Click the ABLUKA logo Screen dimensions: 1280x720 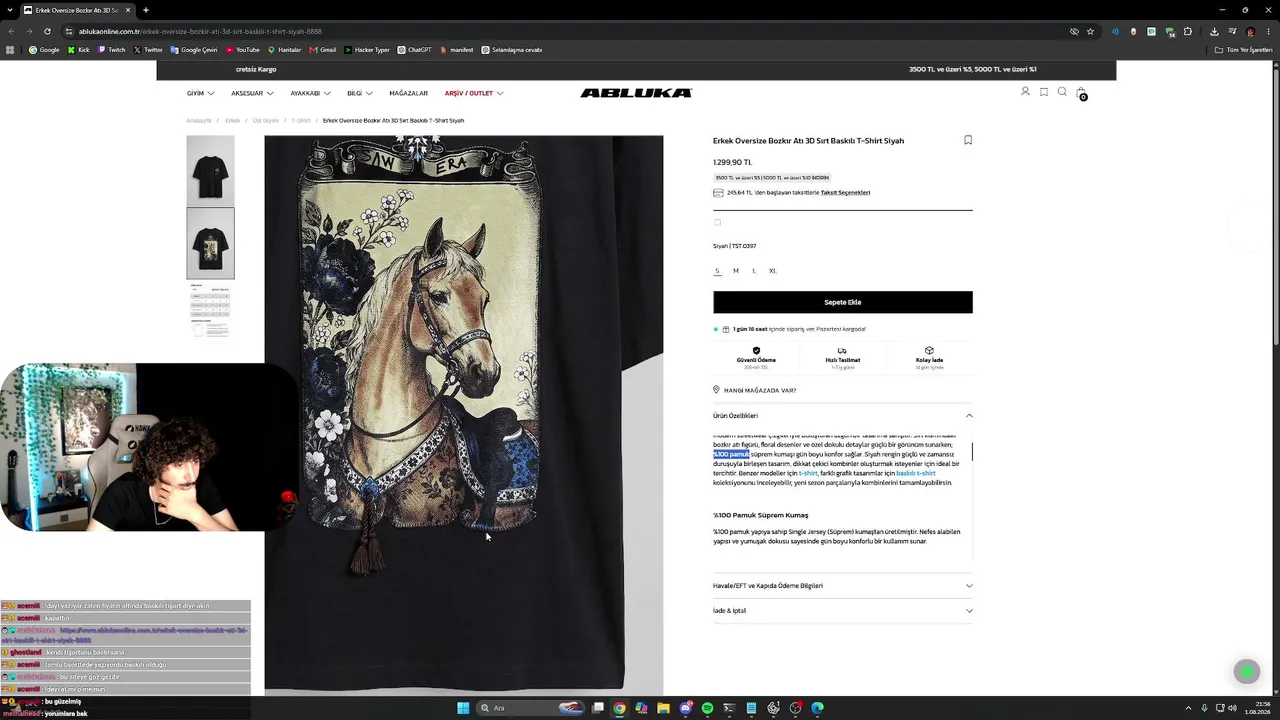coord(636,93)
